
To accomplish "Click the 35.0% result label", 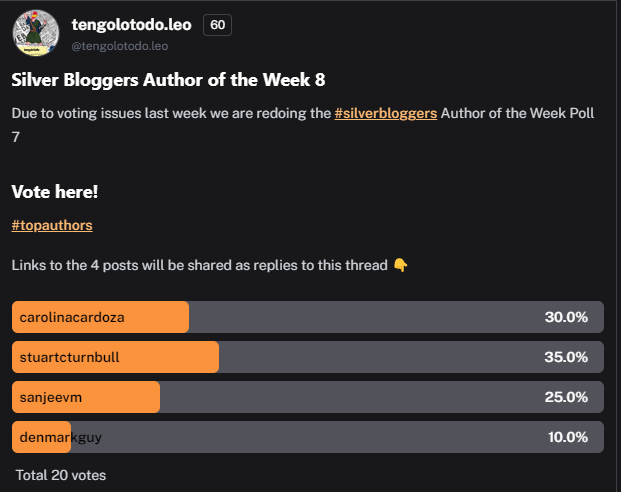I will (x=566, y=357).
